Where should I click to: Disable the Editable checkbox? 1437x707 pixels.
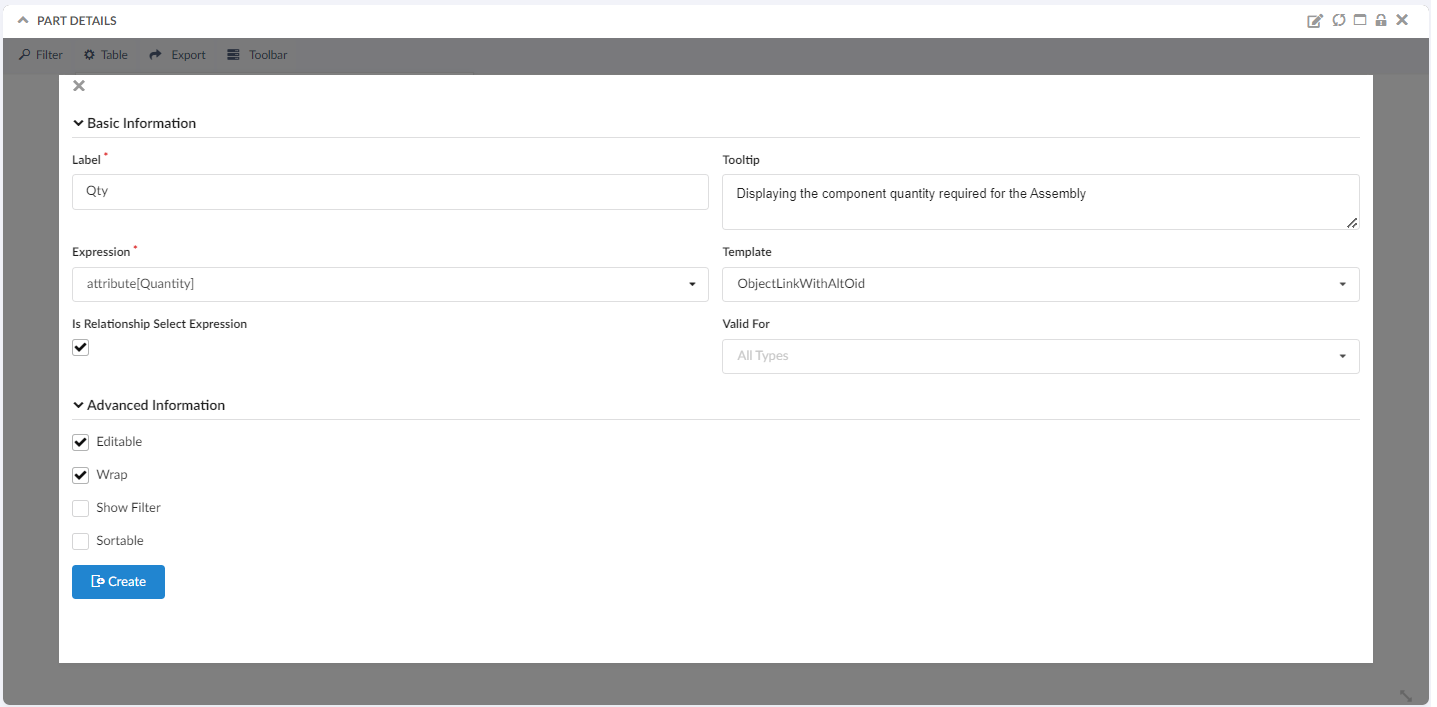coord(81,442)
